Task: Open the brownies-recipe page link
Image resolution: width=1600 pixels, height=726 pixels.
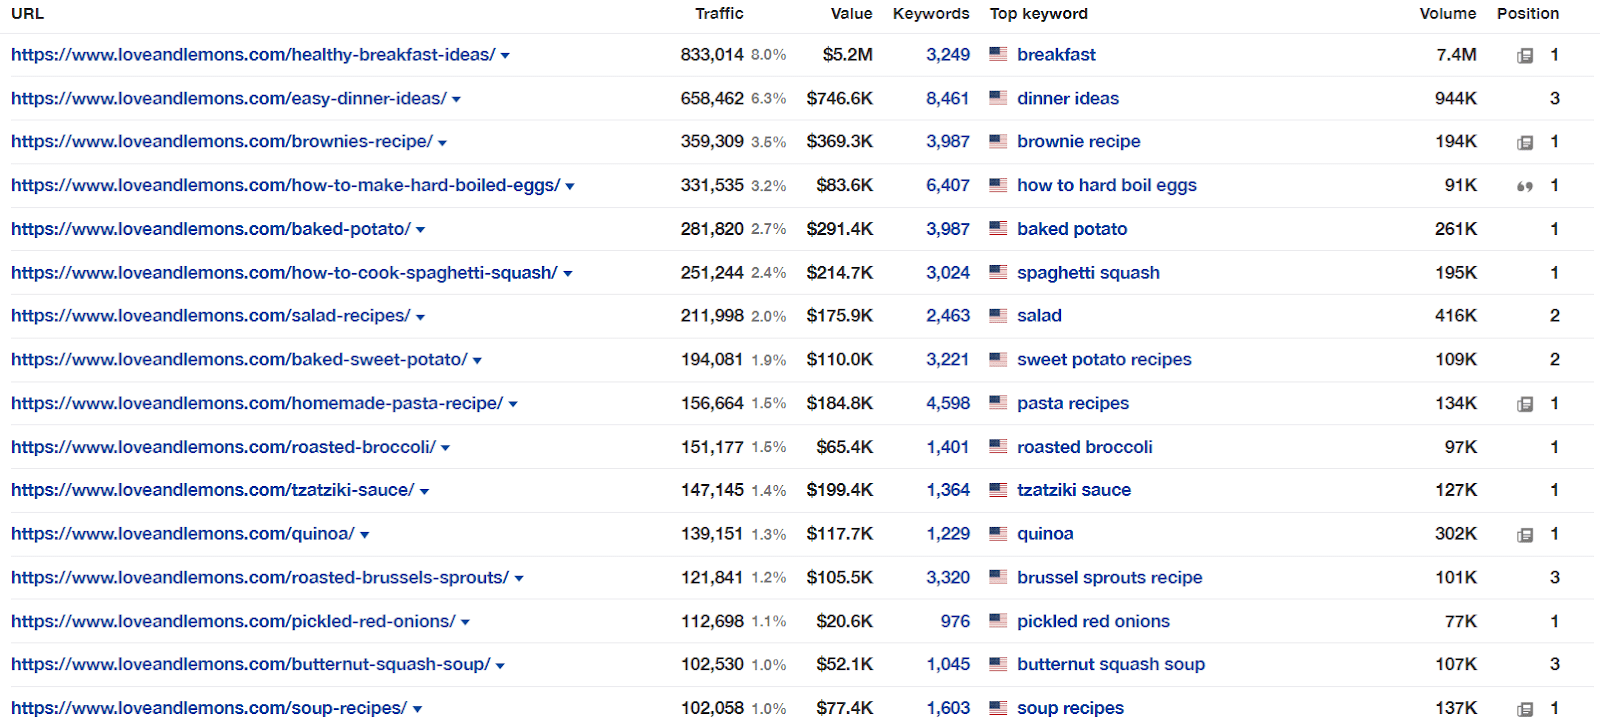Action: (x=222, y=141)
